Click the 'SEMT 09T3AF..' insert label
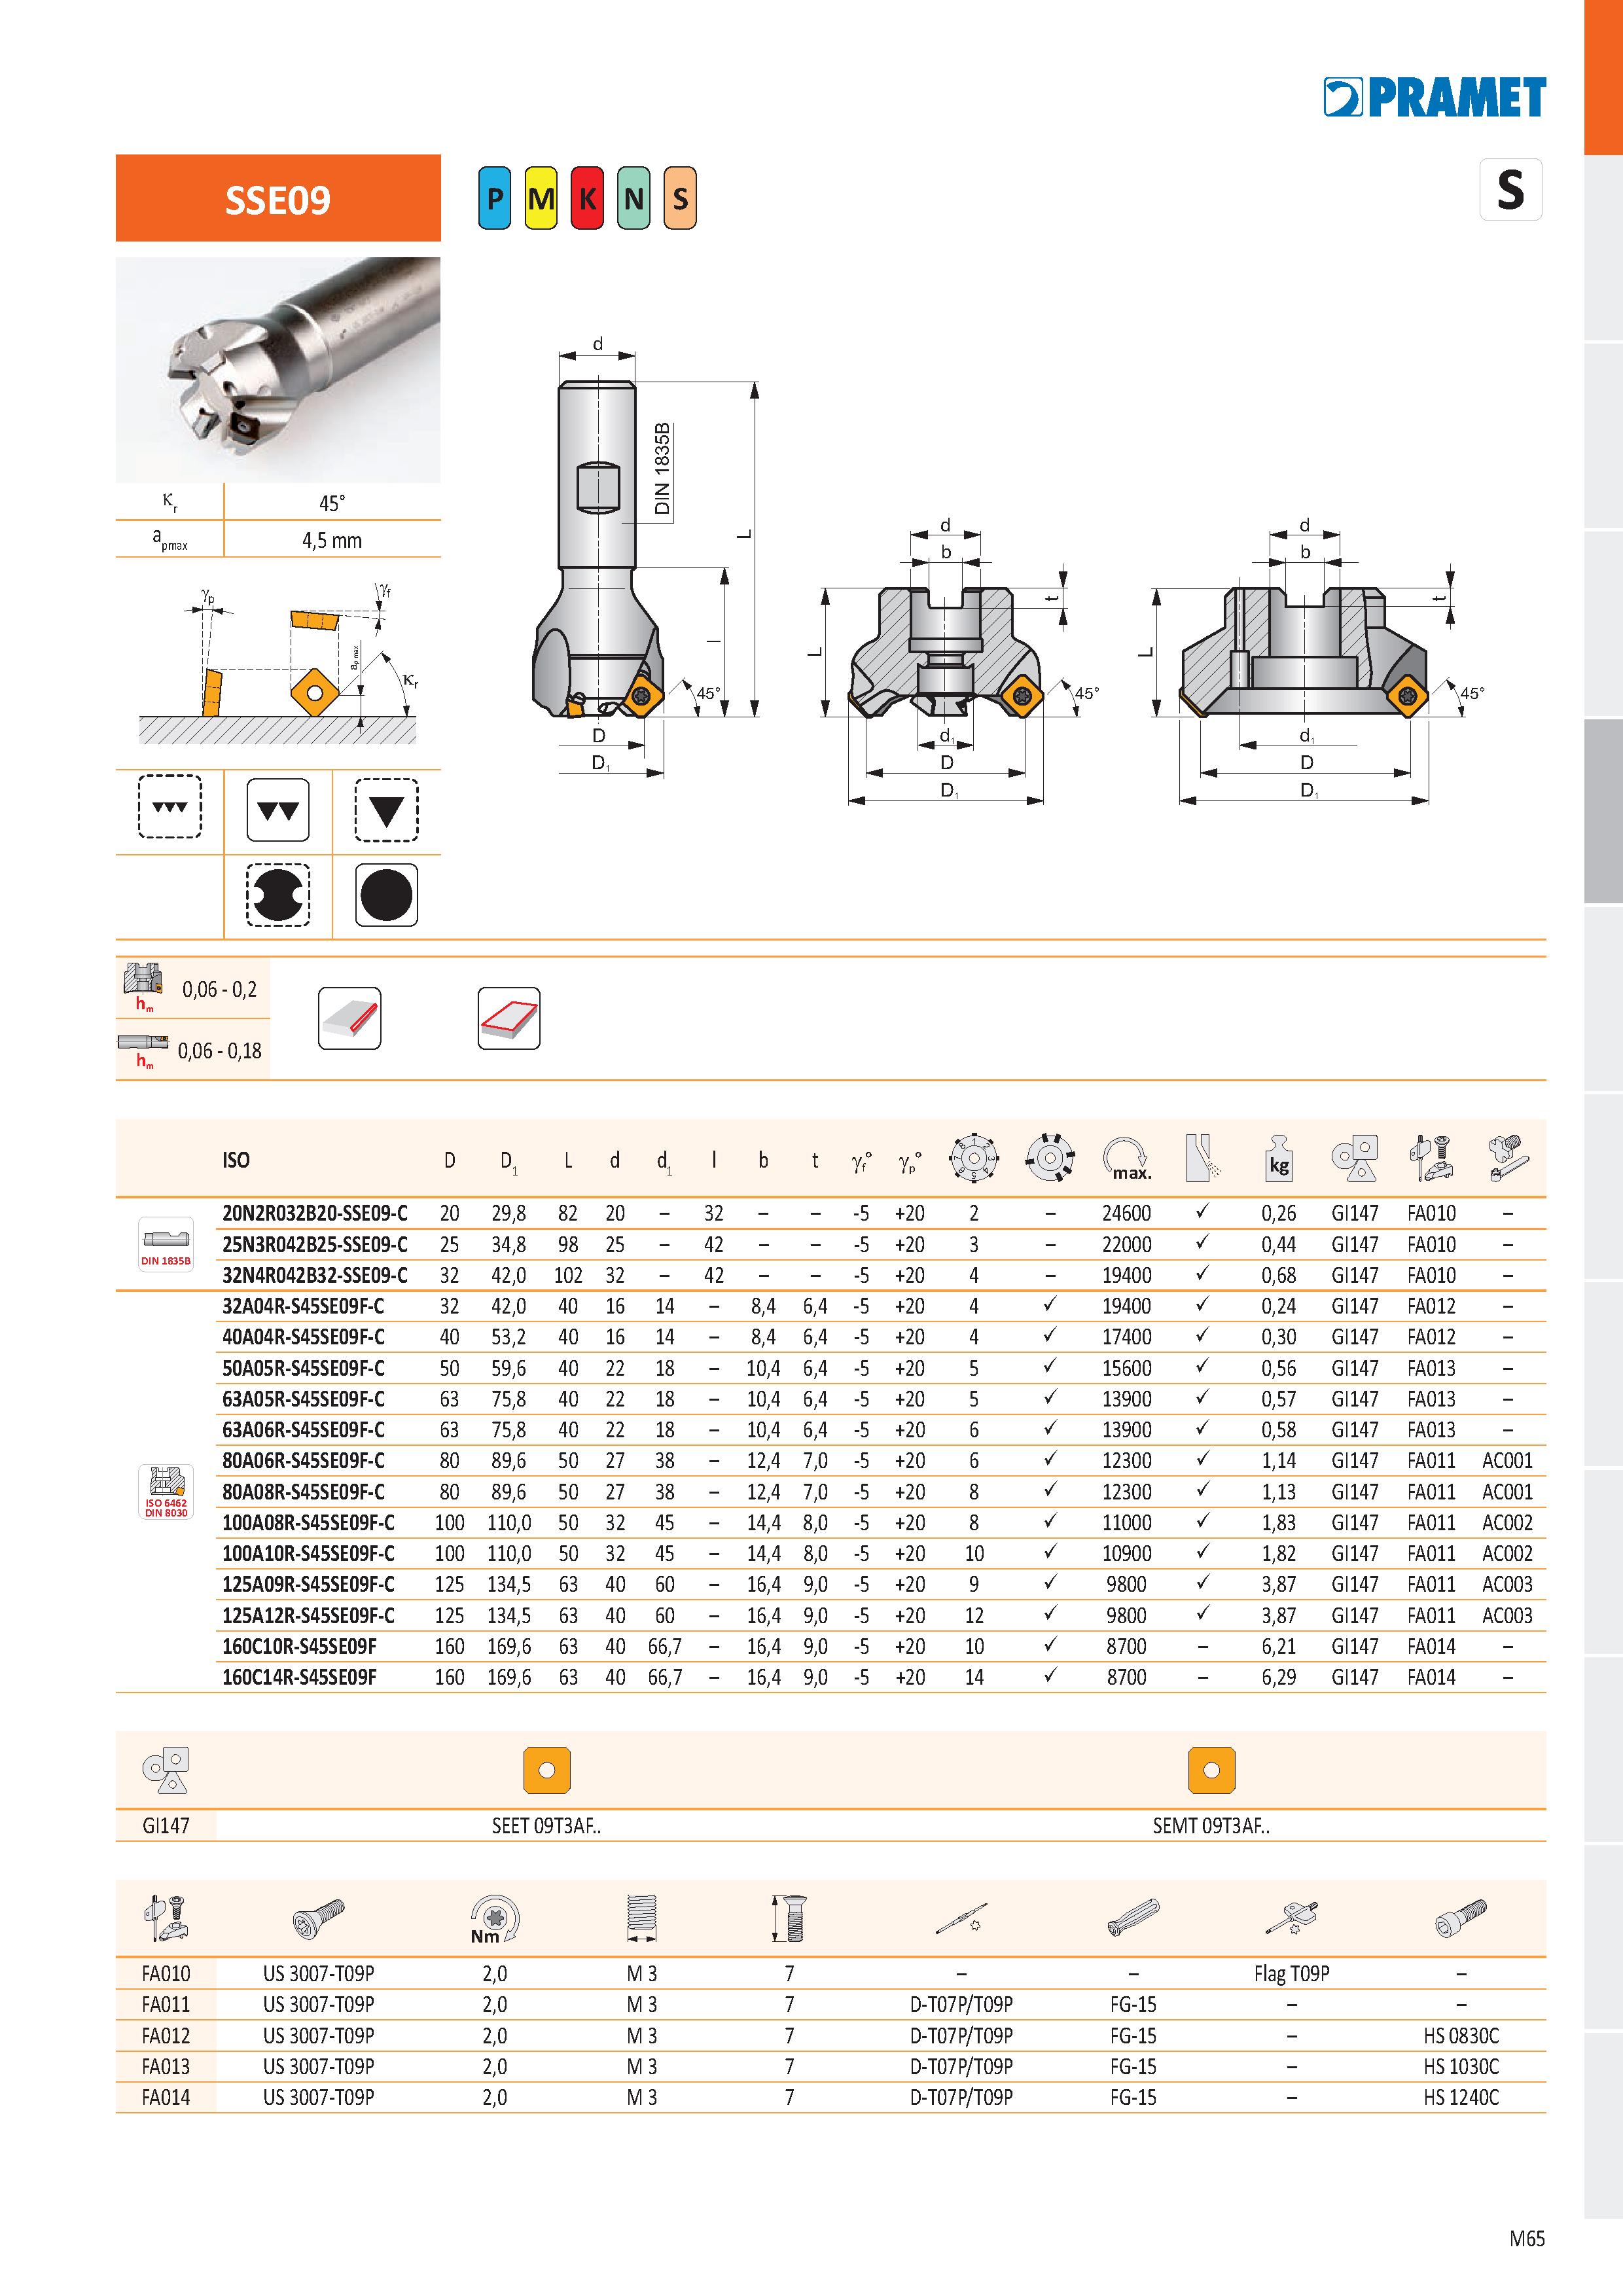Image resolution: width=1623 pixels, height=2296 pixels. pos(1211,1826)
